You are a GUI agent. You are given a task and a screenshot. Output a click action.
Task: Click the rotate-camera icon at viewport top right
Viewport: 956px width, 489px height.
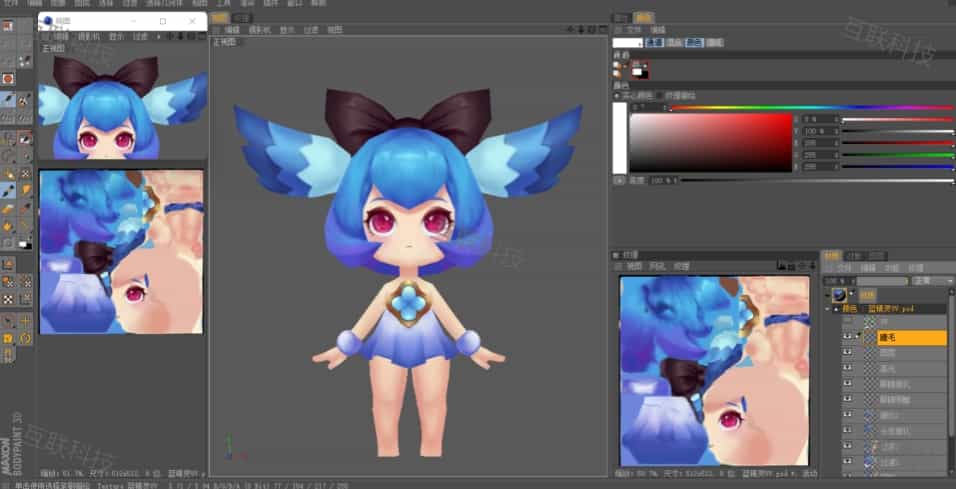[x=591, y=29]
